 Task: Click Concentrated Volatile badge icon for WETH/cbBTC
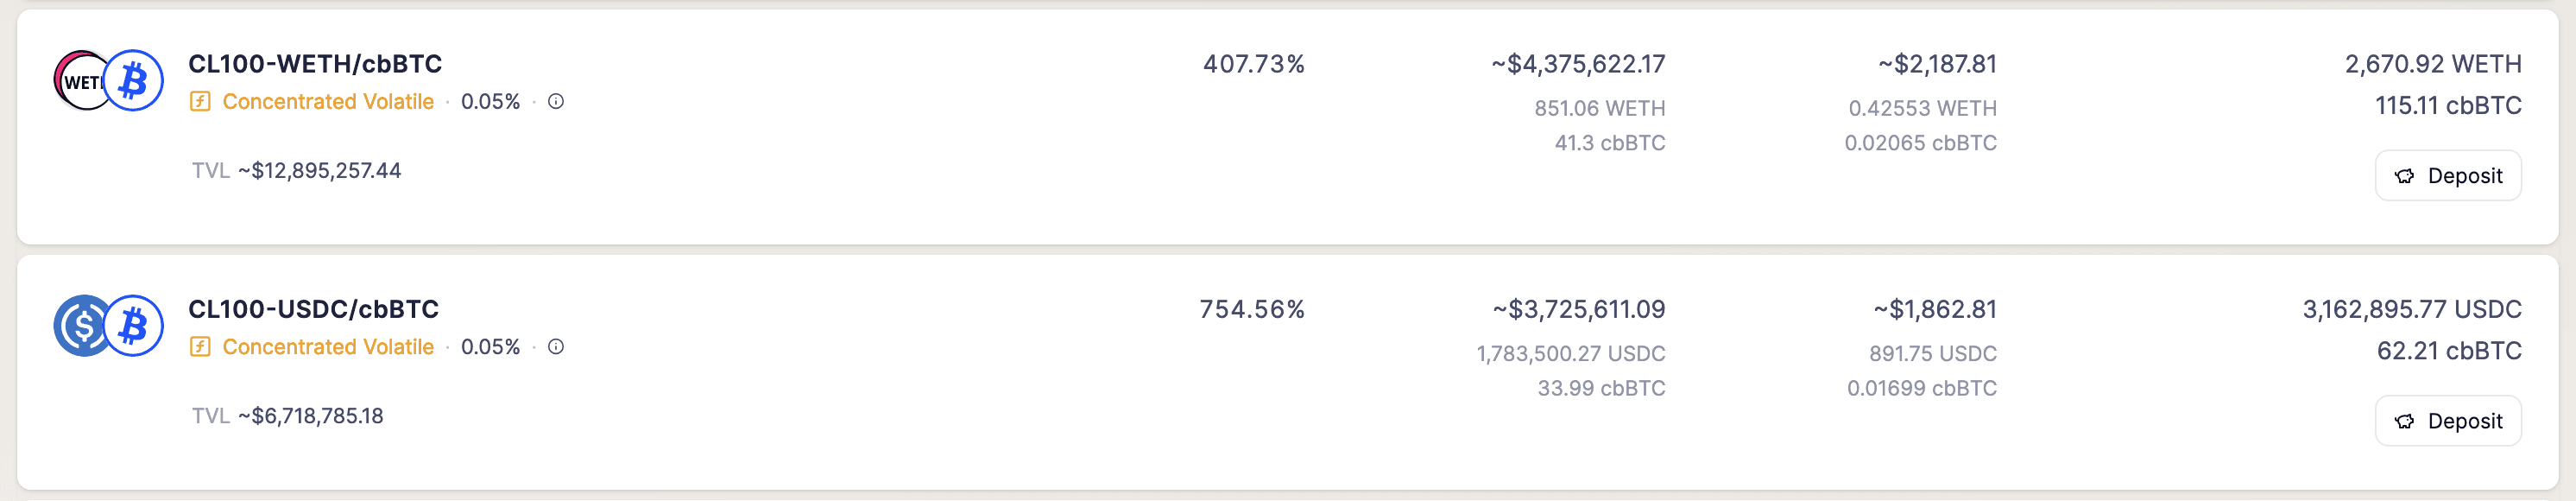click(x=200, y=101)
